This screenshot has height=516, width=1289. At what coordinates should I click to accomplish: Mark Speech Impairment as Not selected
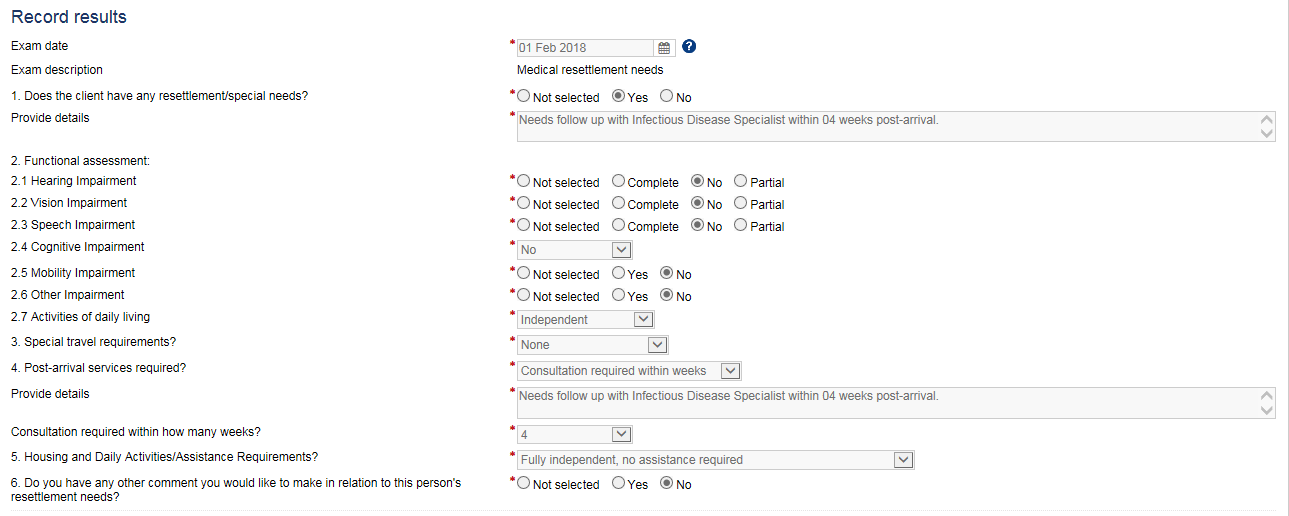[524, 226]
